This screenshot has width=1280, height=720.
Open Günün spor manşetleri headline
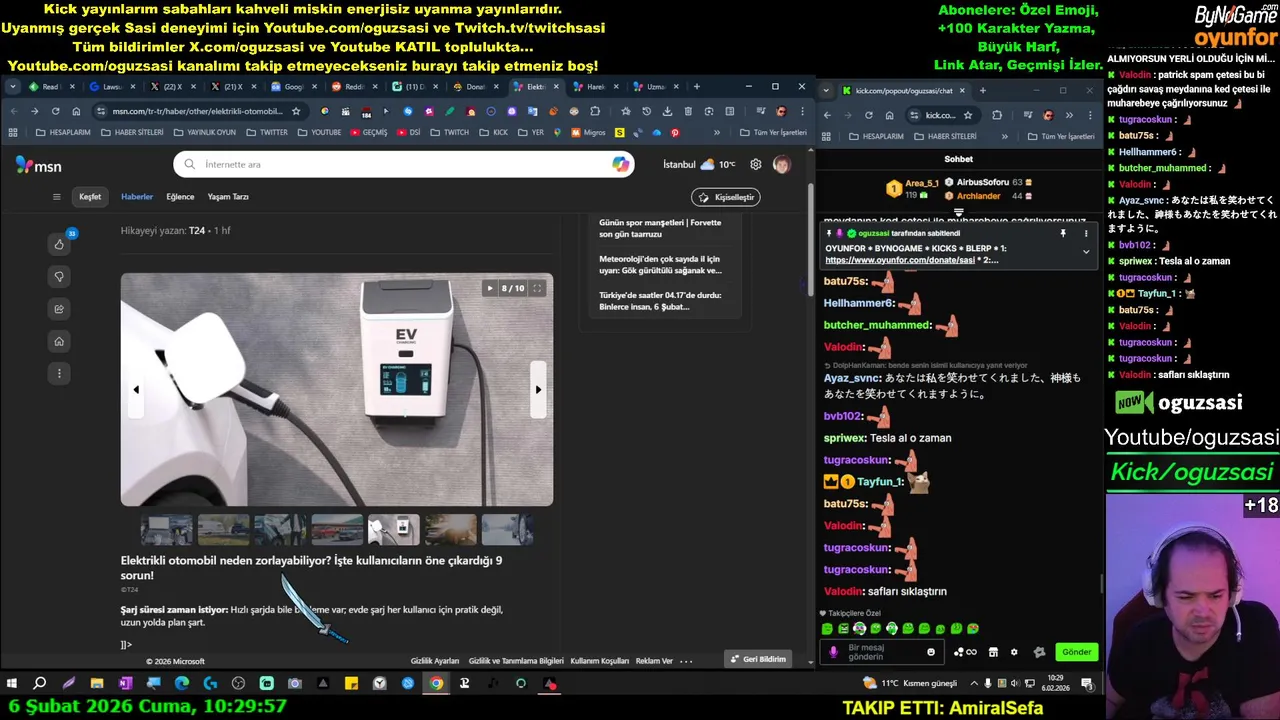click(660, 228)
